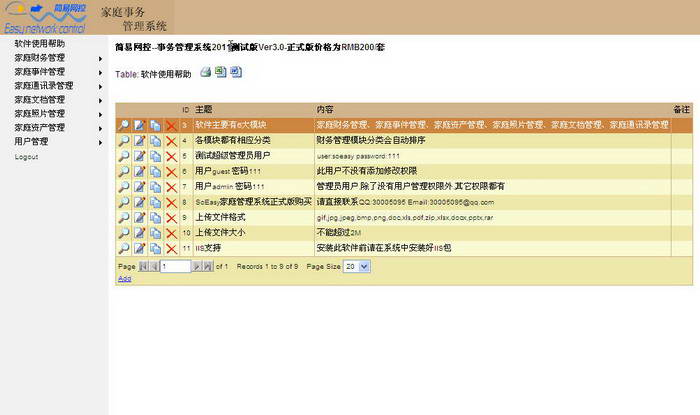
Task: Sort by 内容 column header
Action: 325,109
